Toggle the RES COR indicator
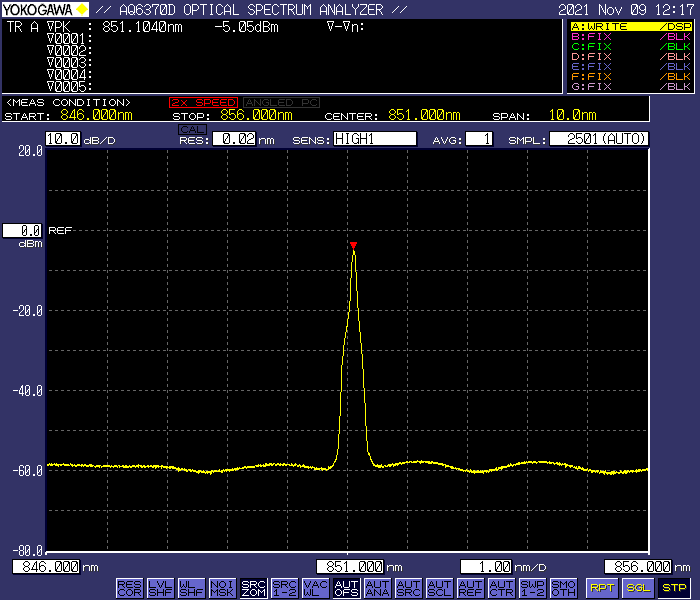 [129, 588]
